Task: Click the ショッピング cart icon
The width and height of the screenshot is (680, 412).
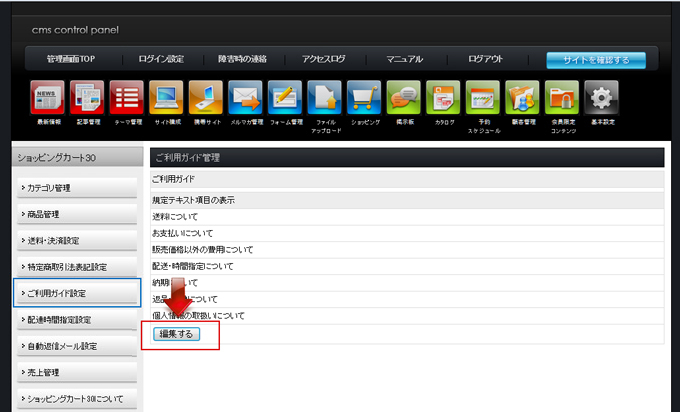Action: tap(364, 98)
